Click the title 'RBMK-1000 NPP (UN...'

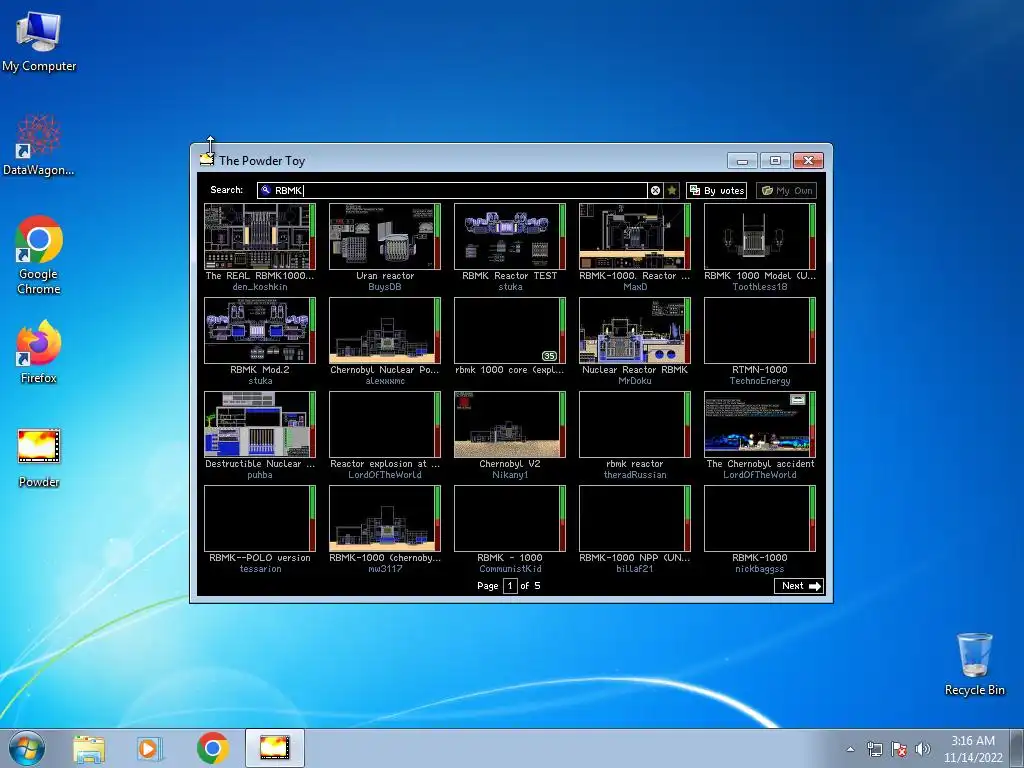[635, 558]
